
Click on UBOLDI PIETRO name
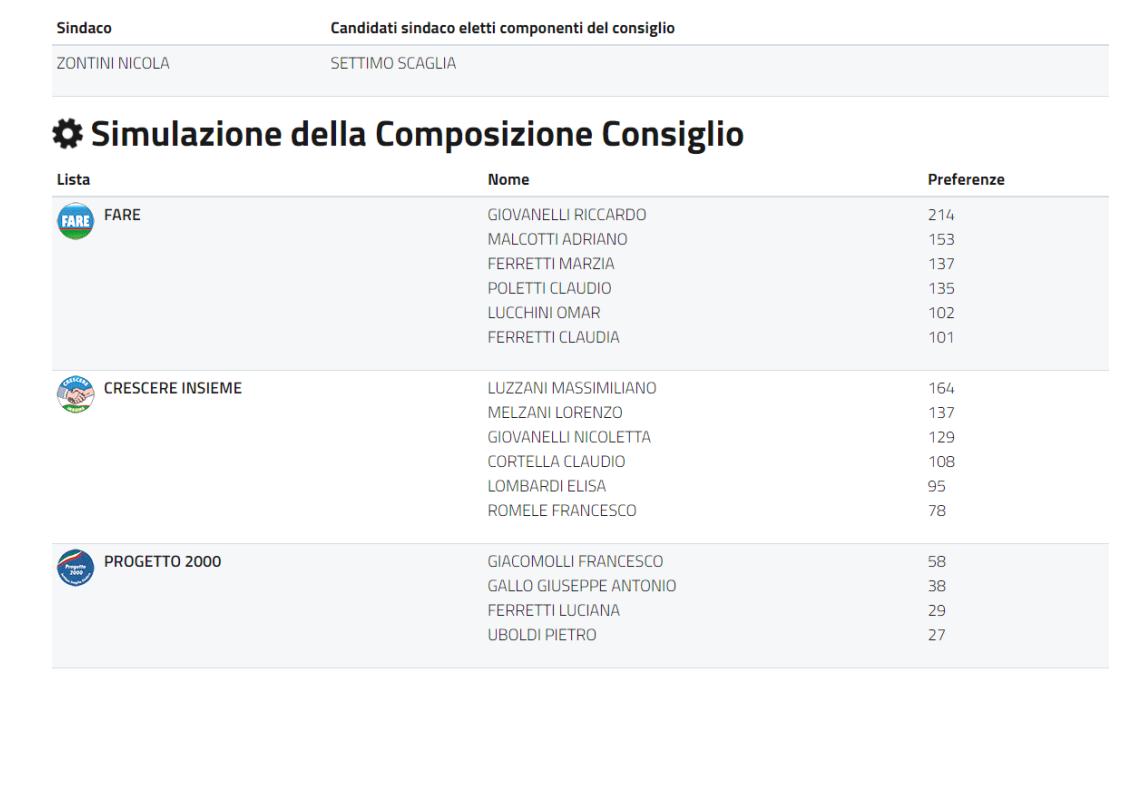click(x=542, y=635)
